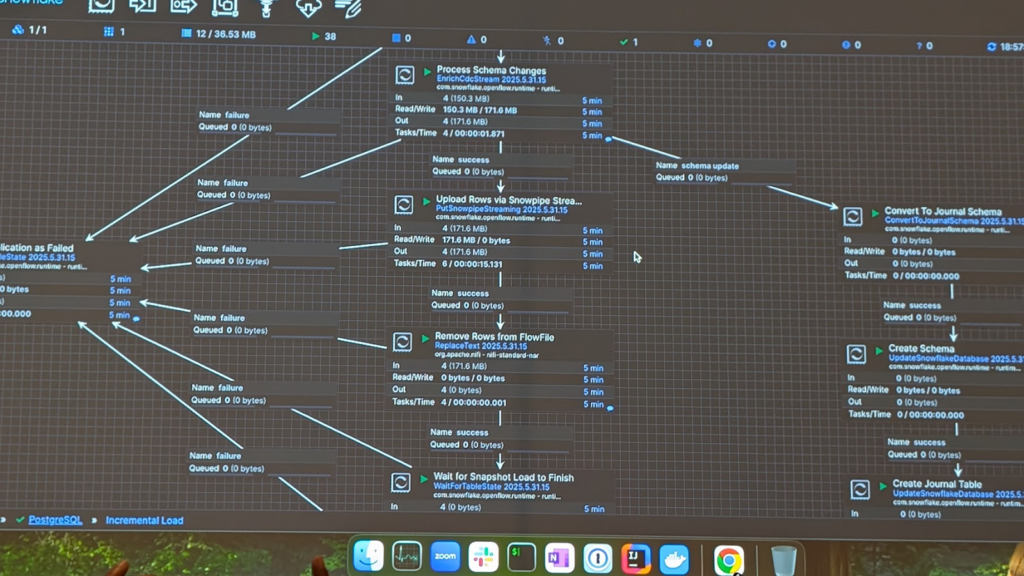Image resolution: width=1024 pixels, height=576 pixels.
Task: Click the blue stopped components square icon
Action: pyautogui.click(x=396, y=38)
